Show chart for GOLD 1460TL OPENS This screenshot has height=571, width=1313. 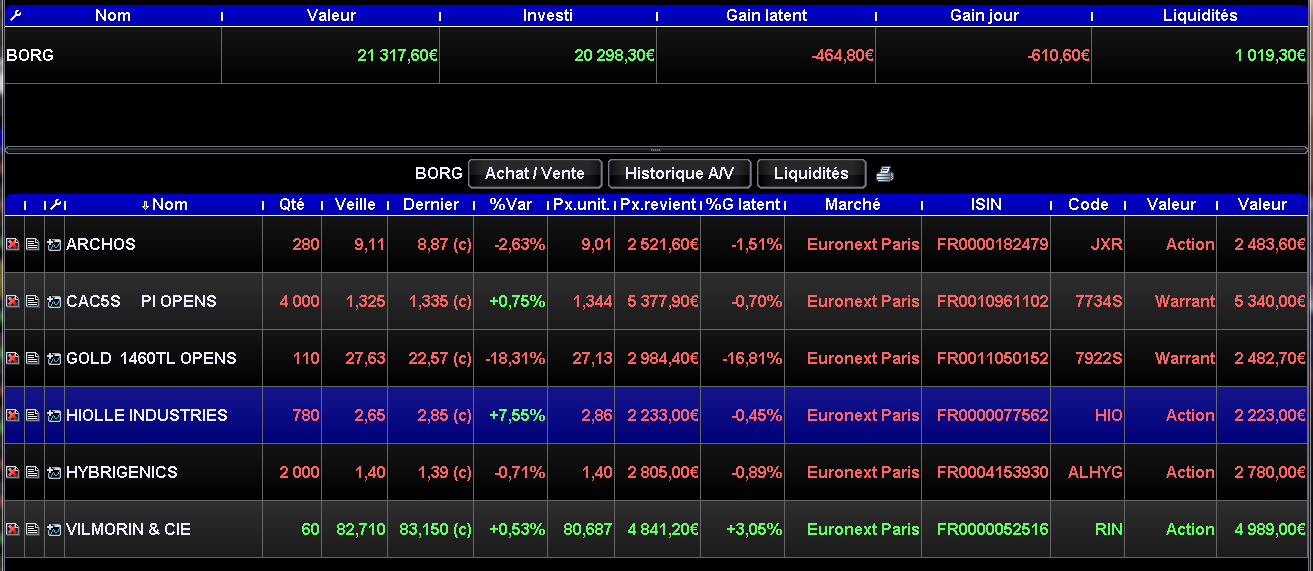(54, 359)
